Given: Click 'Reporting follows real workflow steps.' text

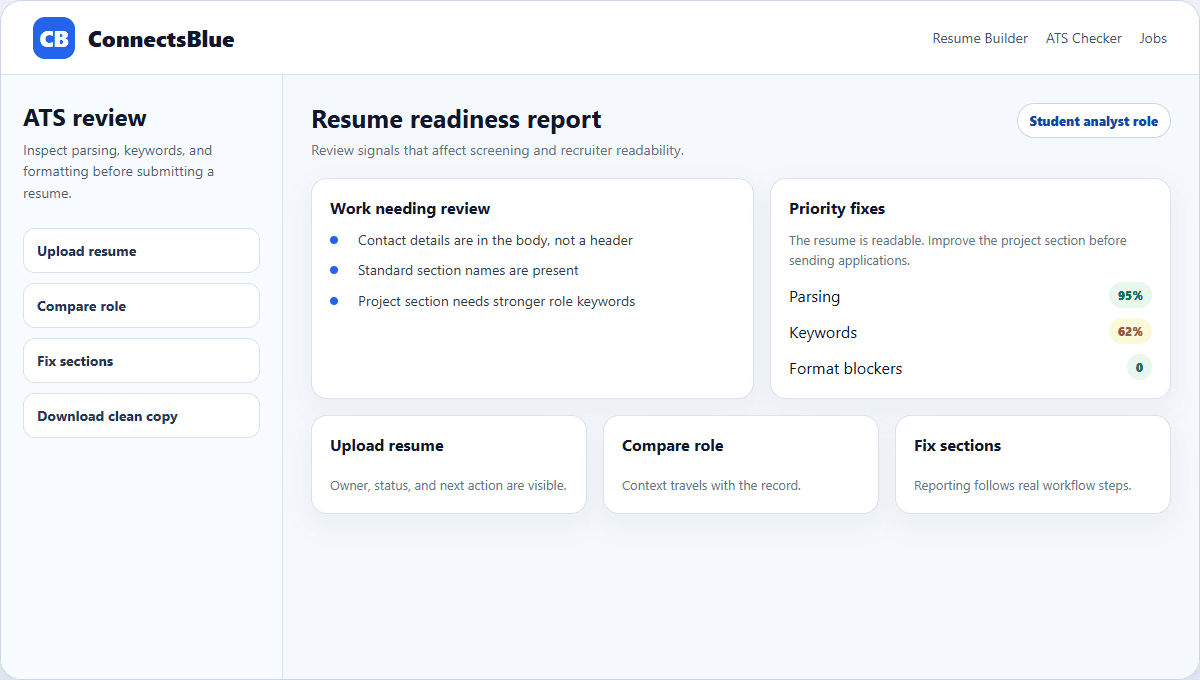Looking at the screenshot, I should point(1022,486).
